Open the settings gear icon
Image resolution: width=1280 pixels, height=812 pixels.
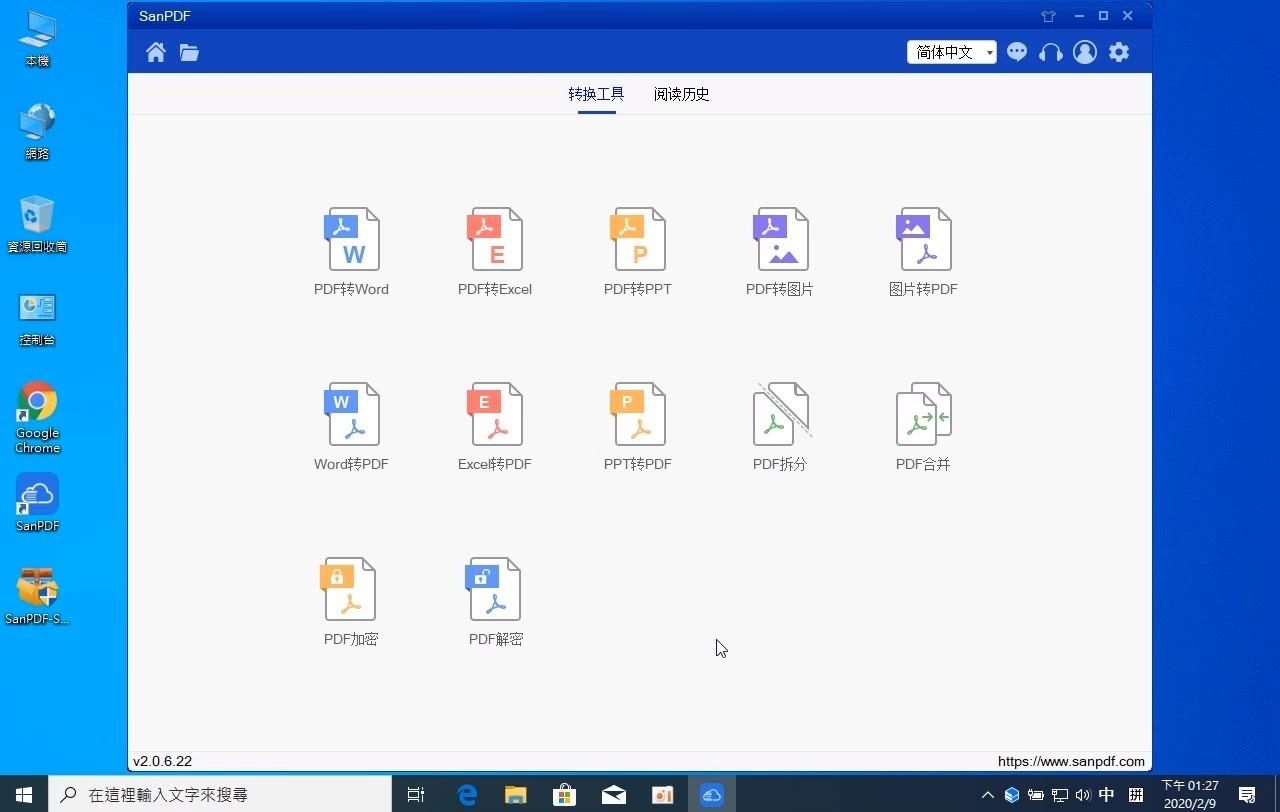pyautogui.click(x=1119, y=52)
